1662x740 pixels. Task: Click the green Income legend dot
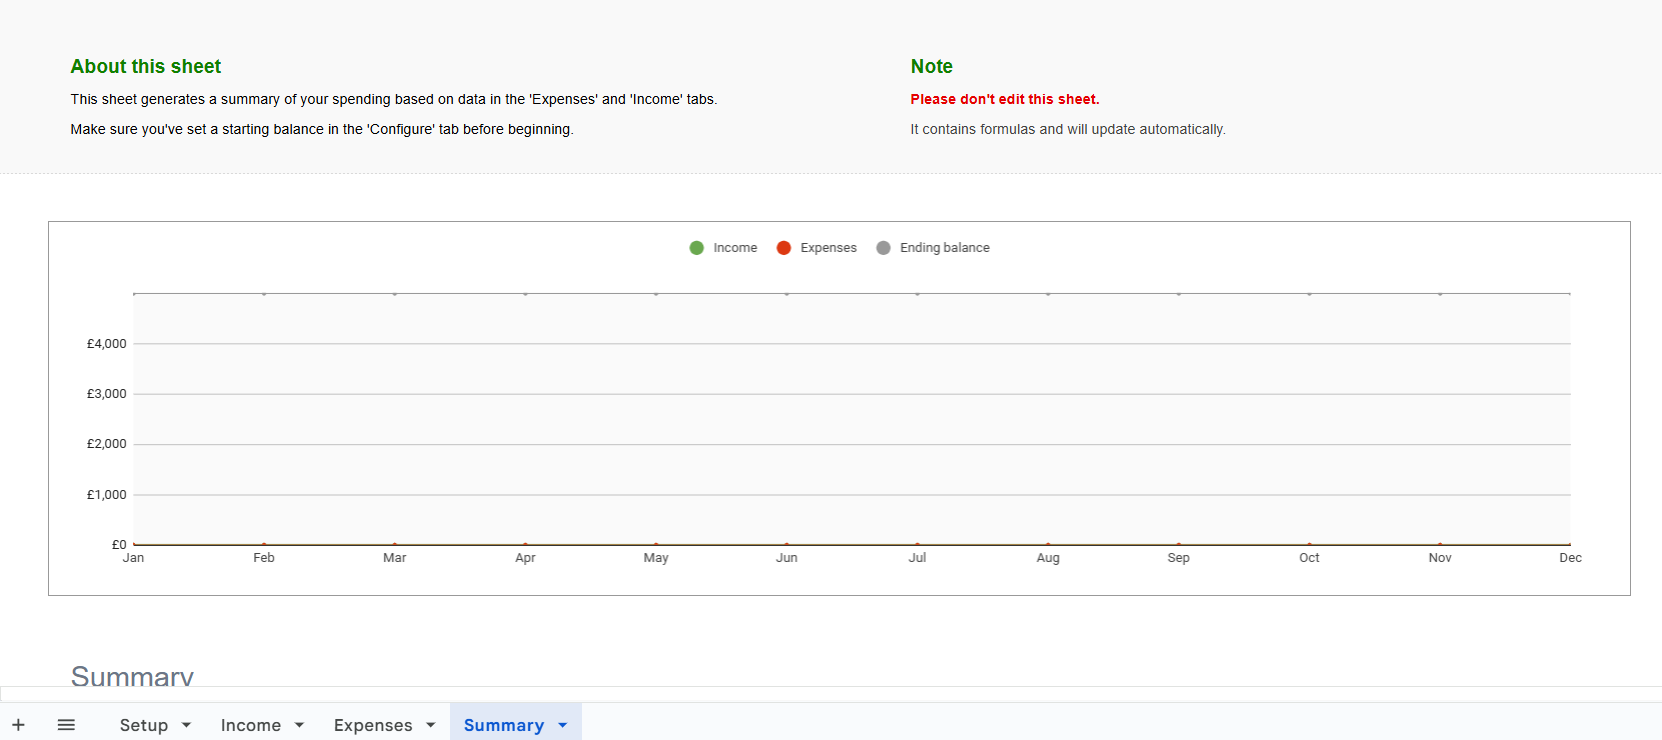pos(697,248)
